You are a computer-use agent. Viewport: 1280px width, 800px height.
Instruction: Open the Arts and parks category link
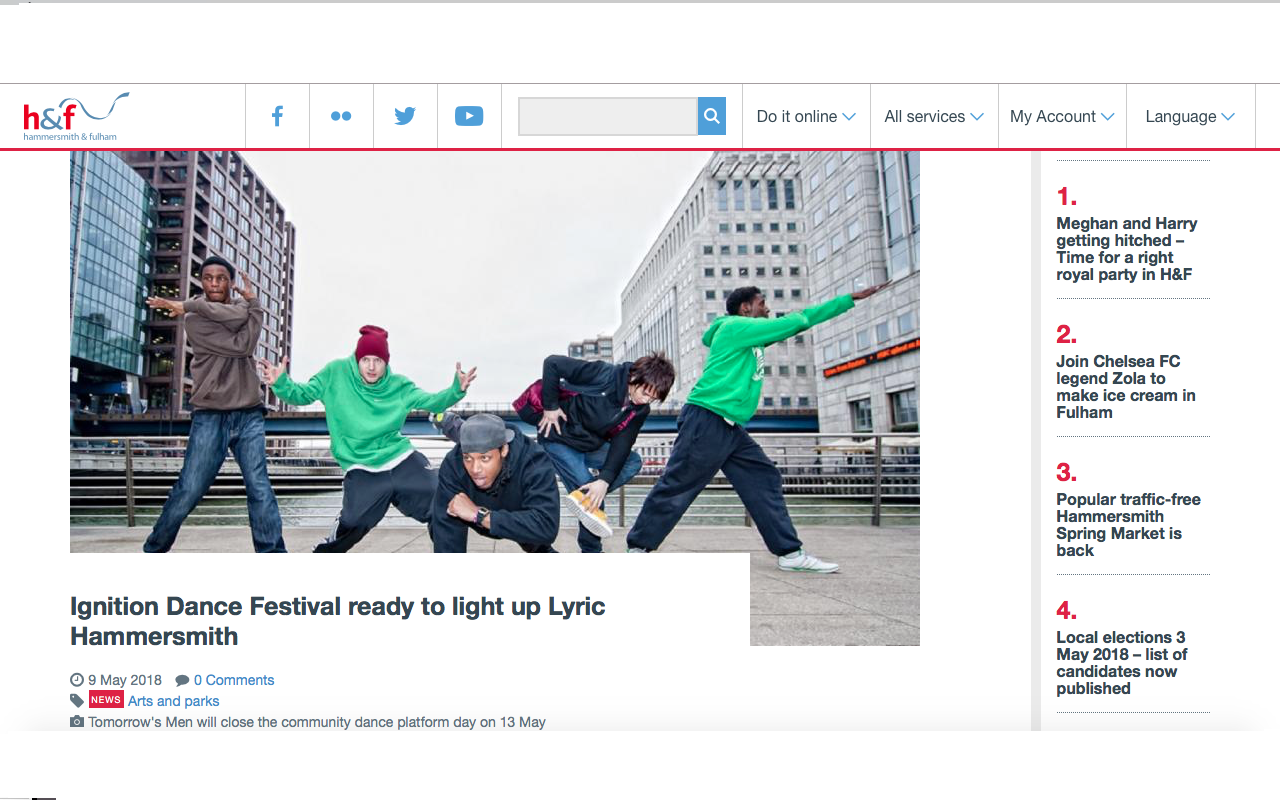click(173, 701)
